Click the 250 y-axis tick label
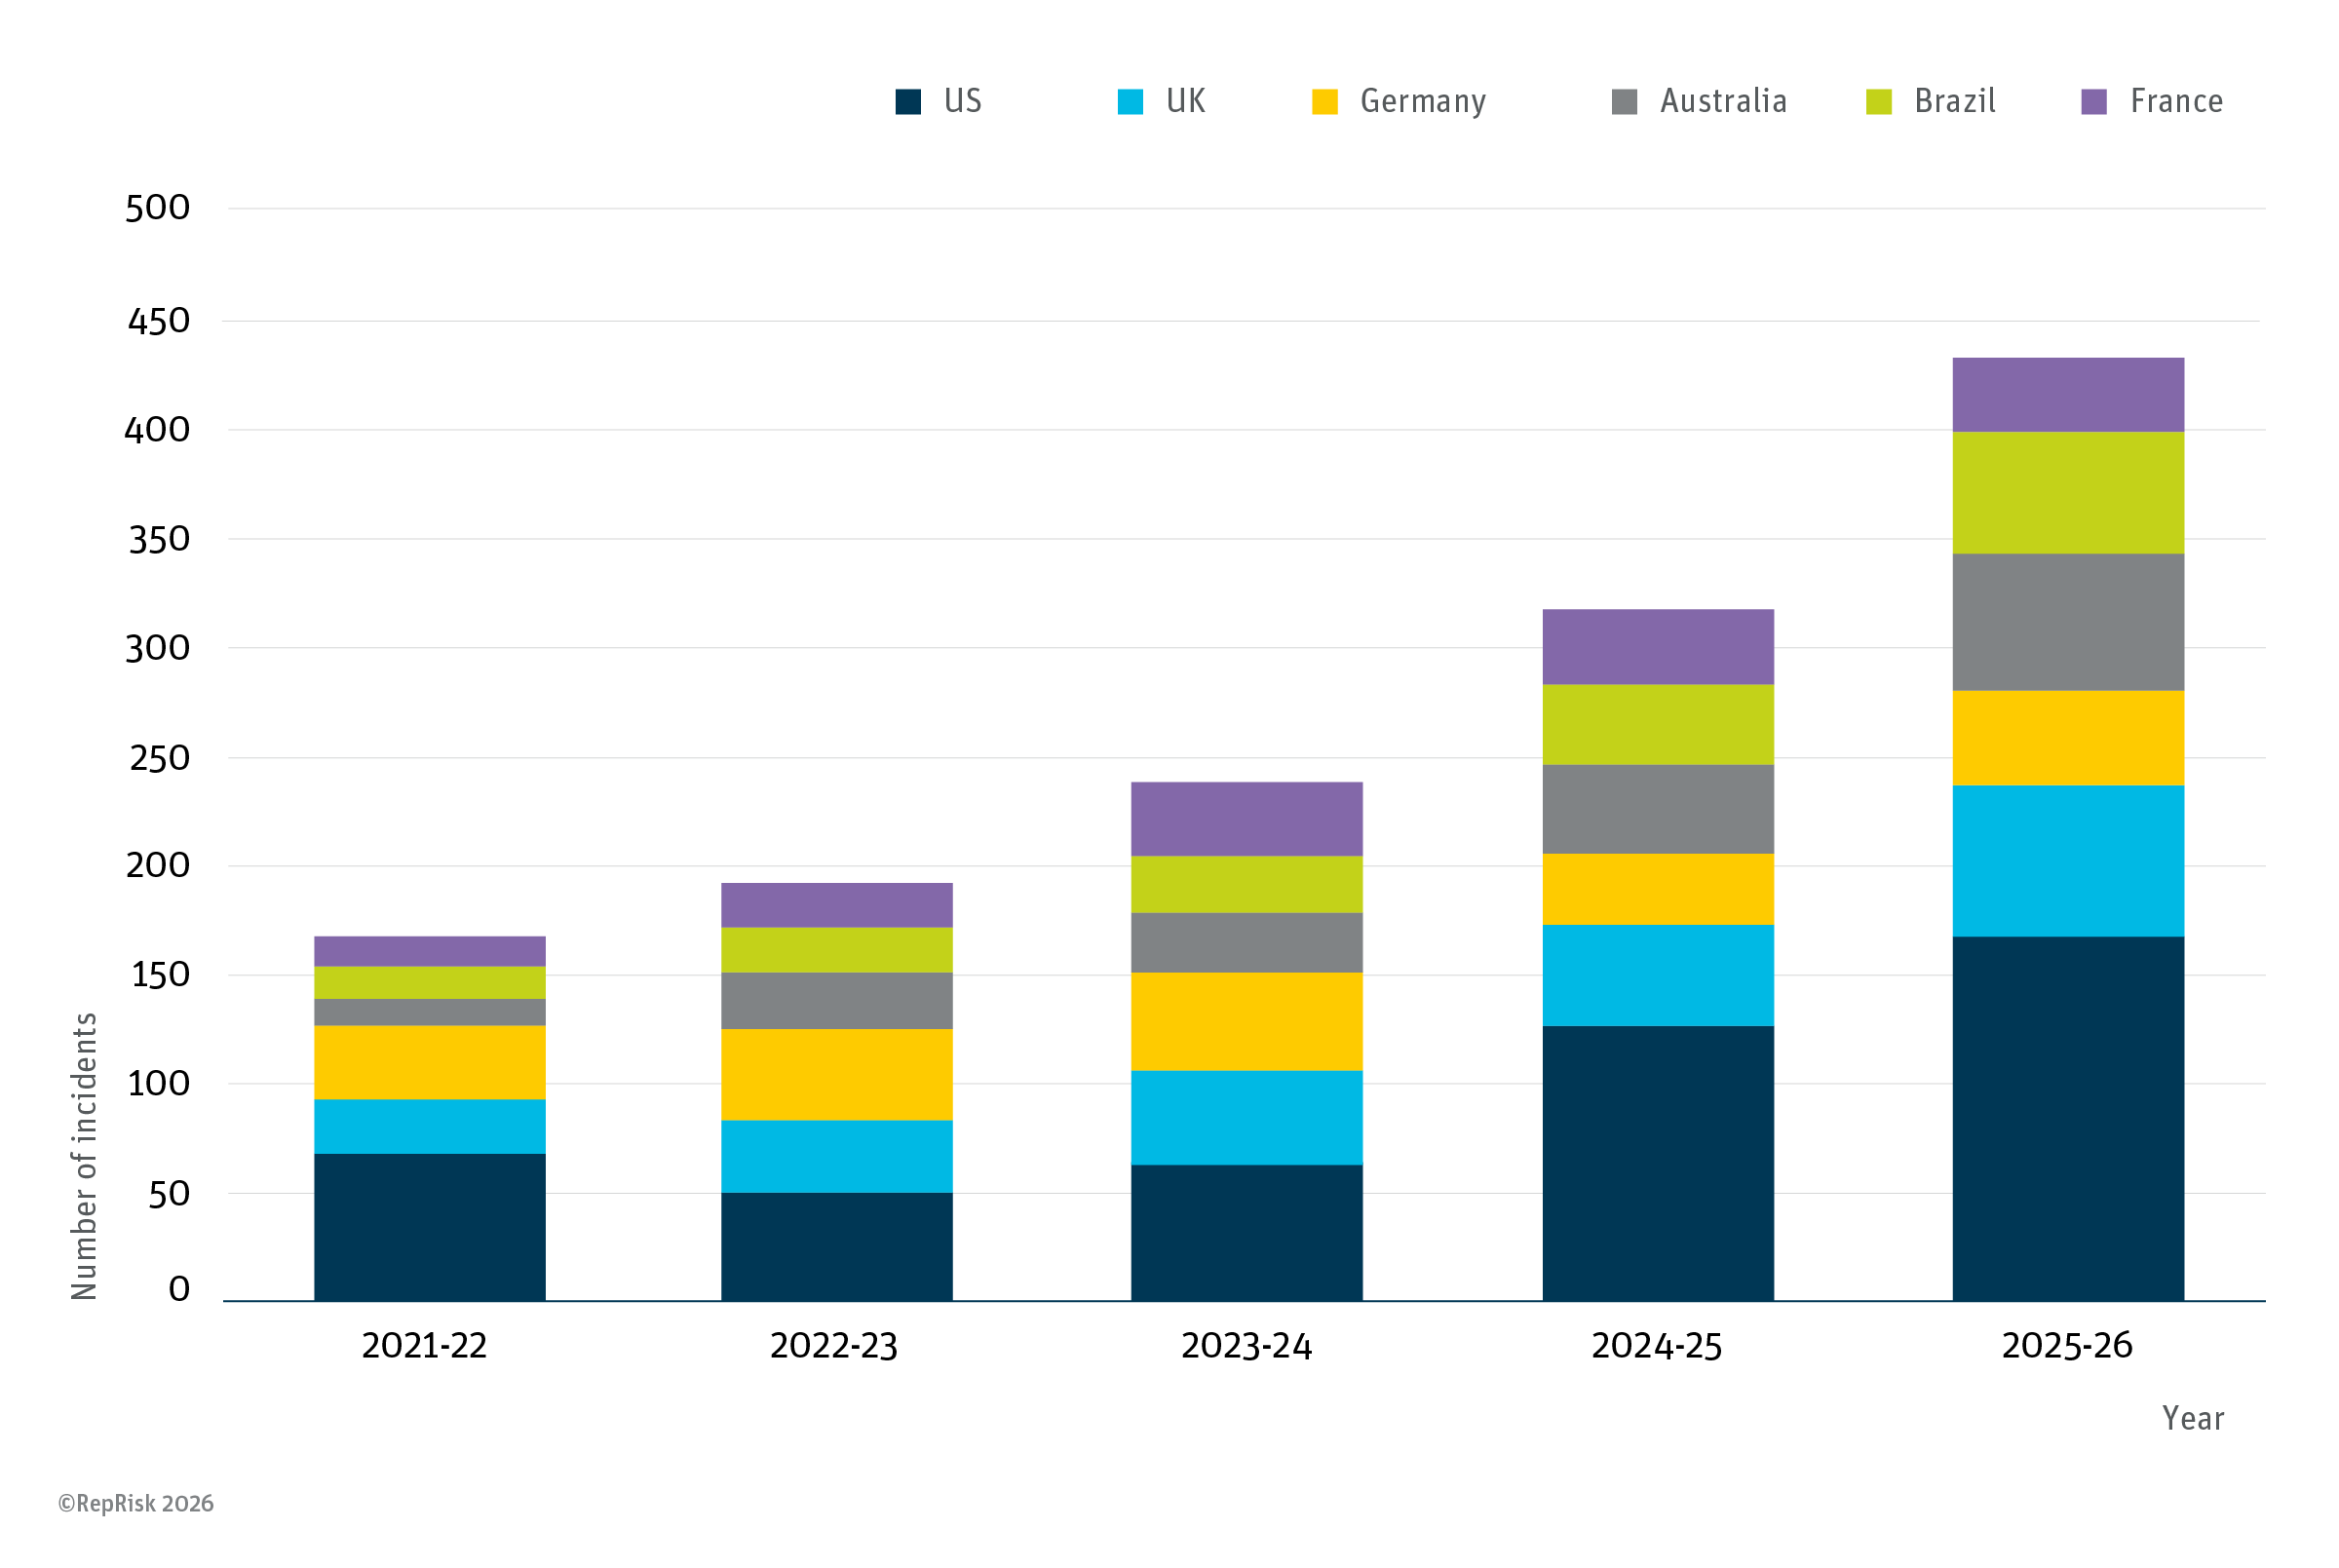Image resolution: width=2339 pixels, height=1568 pixels. [x=159, y=758]
